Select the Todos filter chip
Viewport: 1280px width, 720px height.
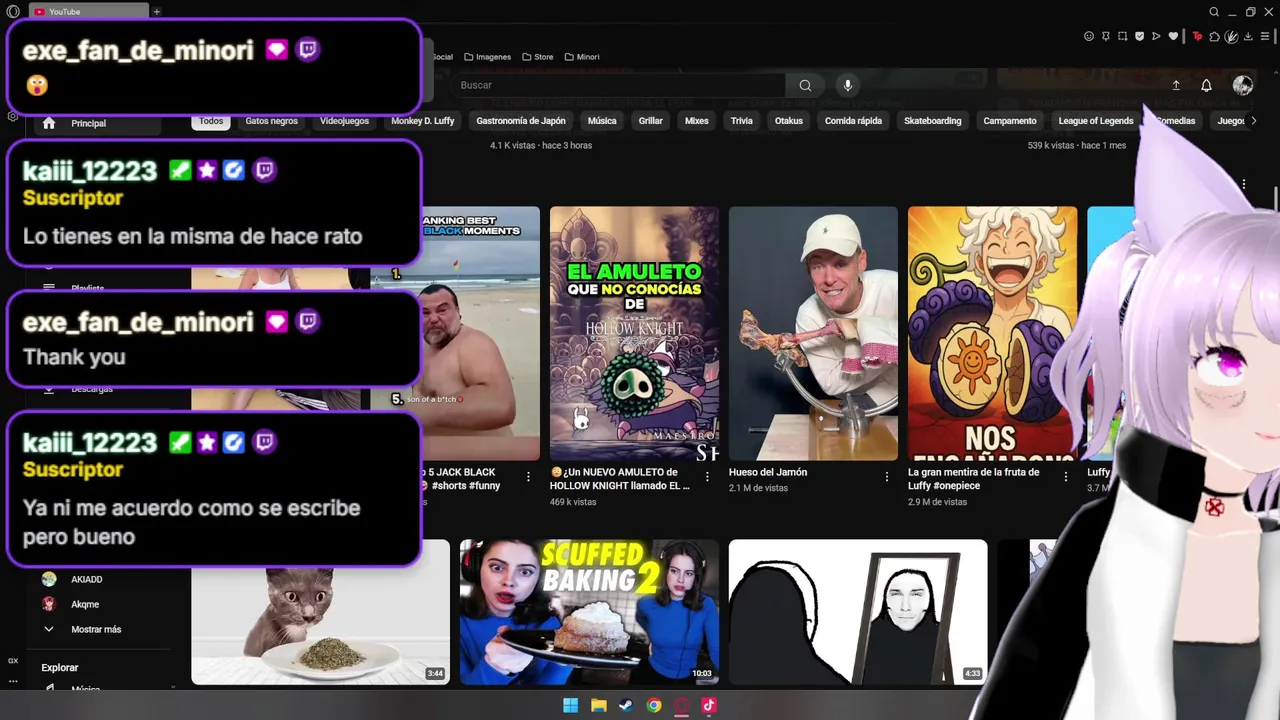point(211,121)
